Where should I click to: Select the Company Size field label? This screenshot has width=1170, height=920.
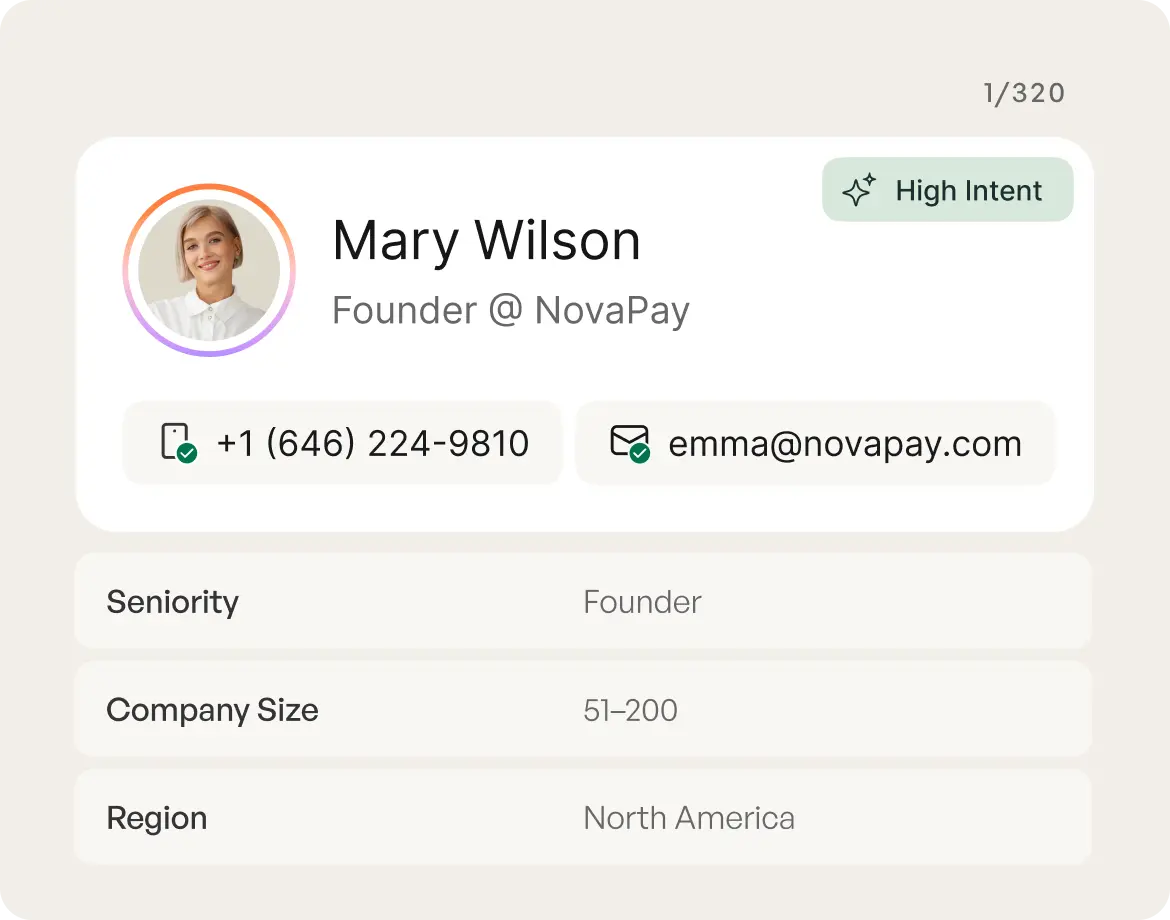pos(212,710)
